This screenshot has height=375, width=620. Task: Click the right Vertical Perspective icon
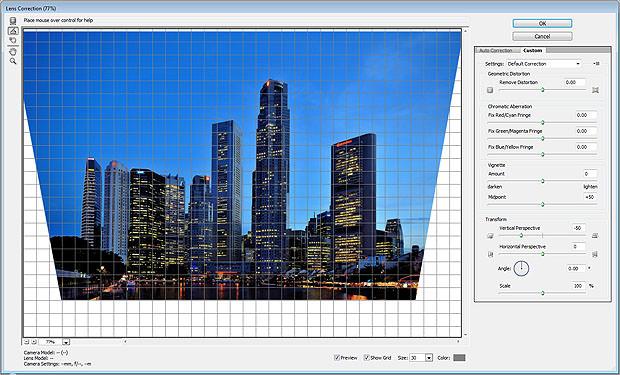coord(595,236)
